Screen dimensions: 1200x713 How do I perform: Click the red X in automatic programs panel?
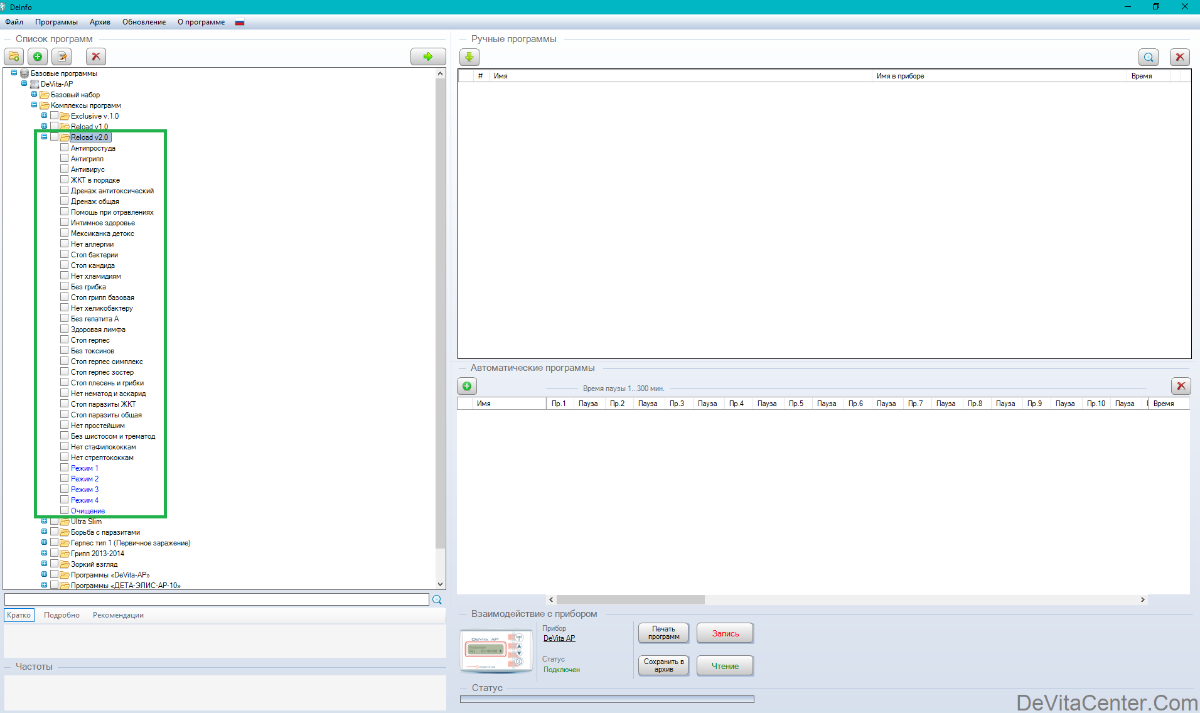[x=1180, y=386]
